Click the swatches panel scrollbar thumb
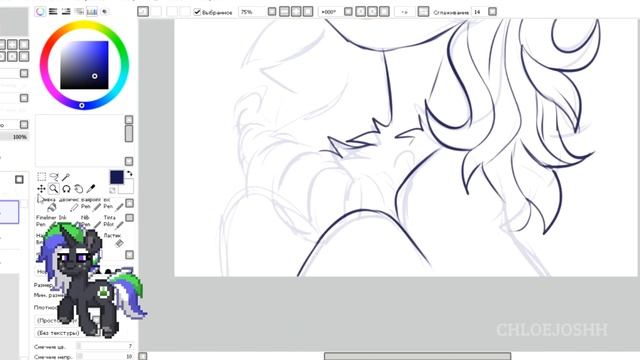This screenshot has width=640, height=360. pos(129,133)
